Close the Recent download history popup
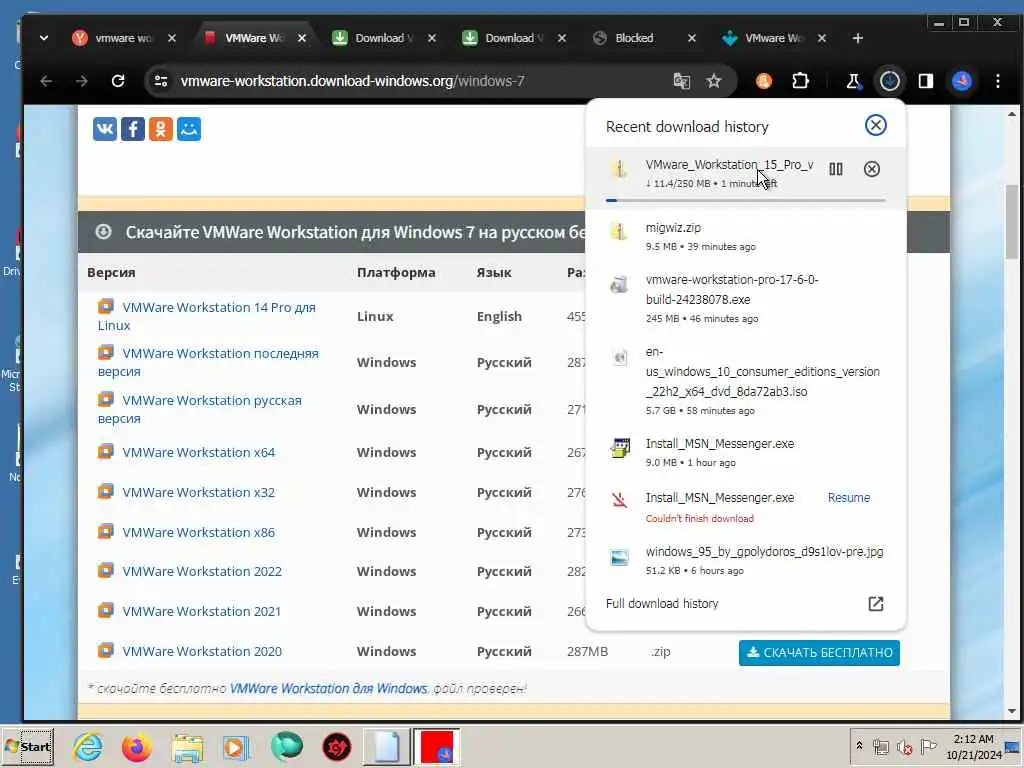1024x768 pixels. pos(875,125)
